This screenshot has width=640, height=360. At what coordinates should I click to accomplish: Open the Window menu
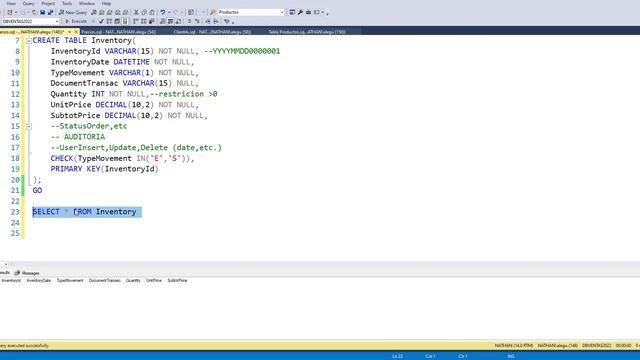pos(87,3)
